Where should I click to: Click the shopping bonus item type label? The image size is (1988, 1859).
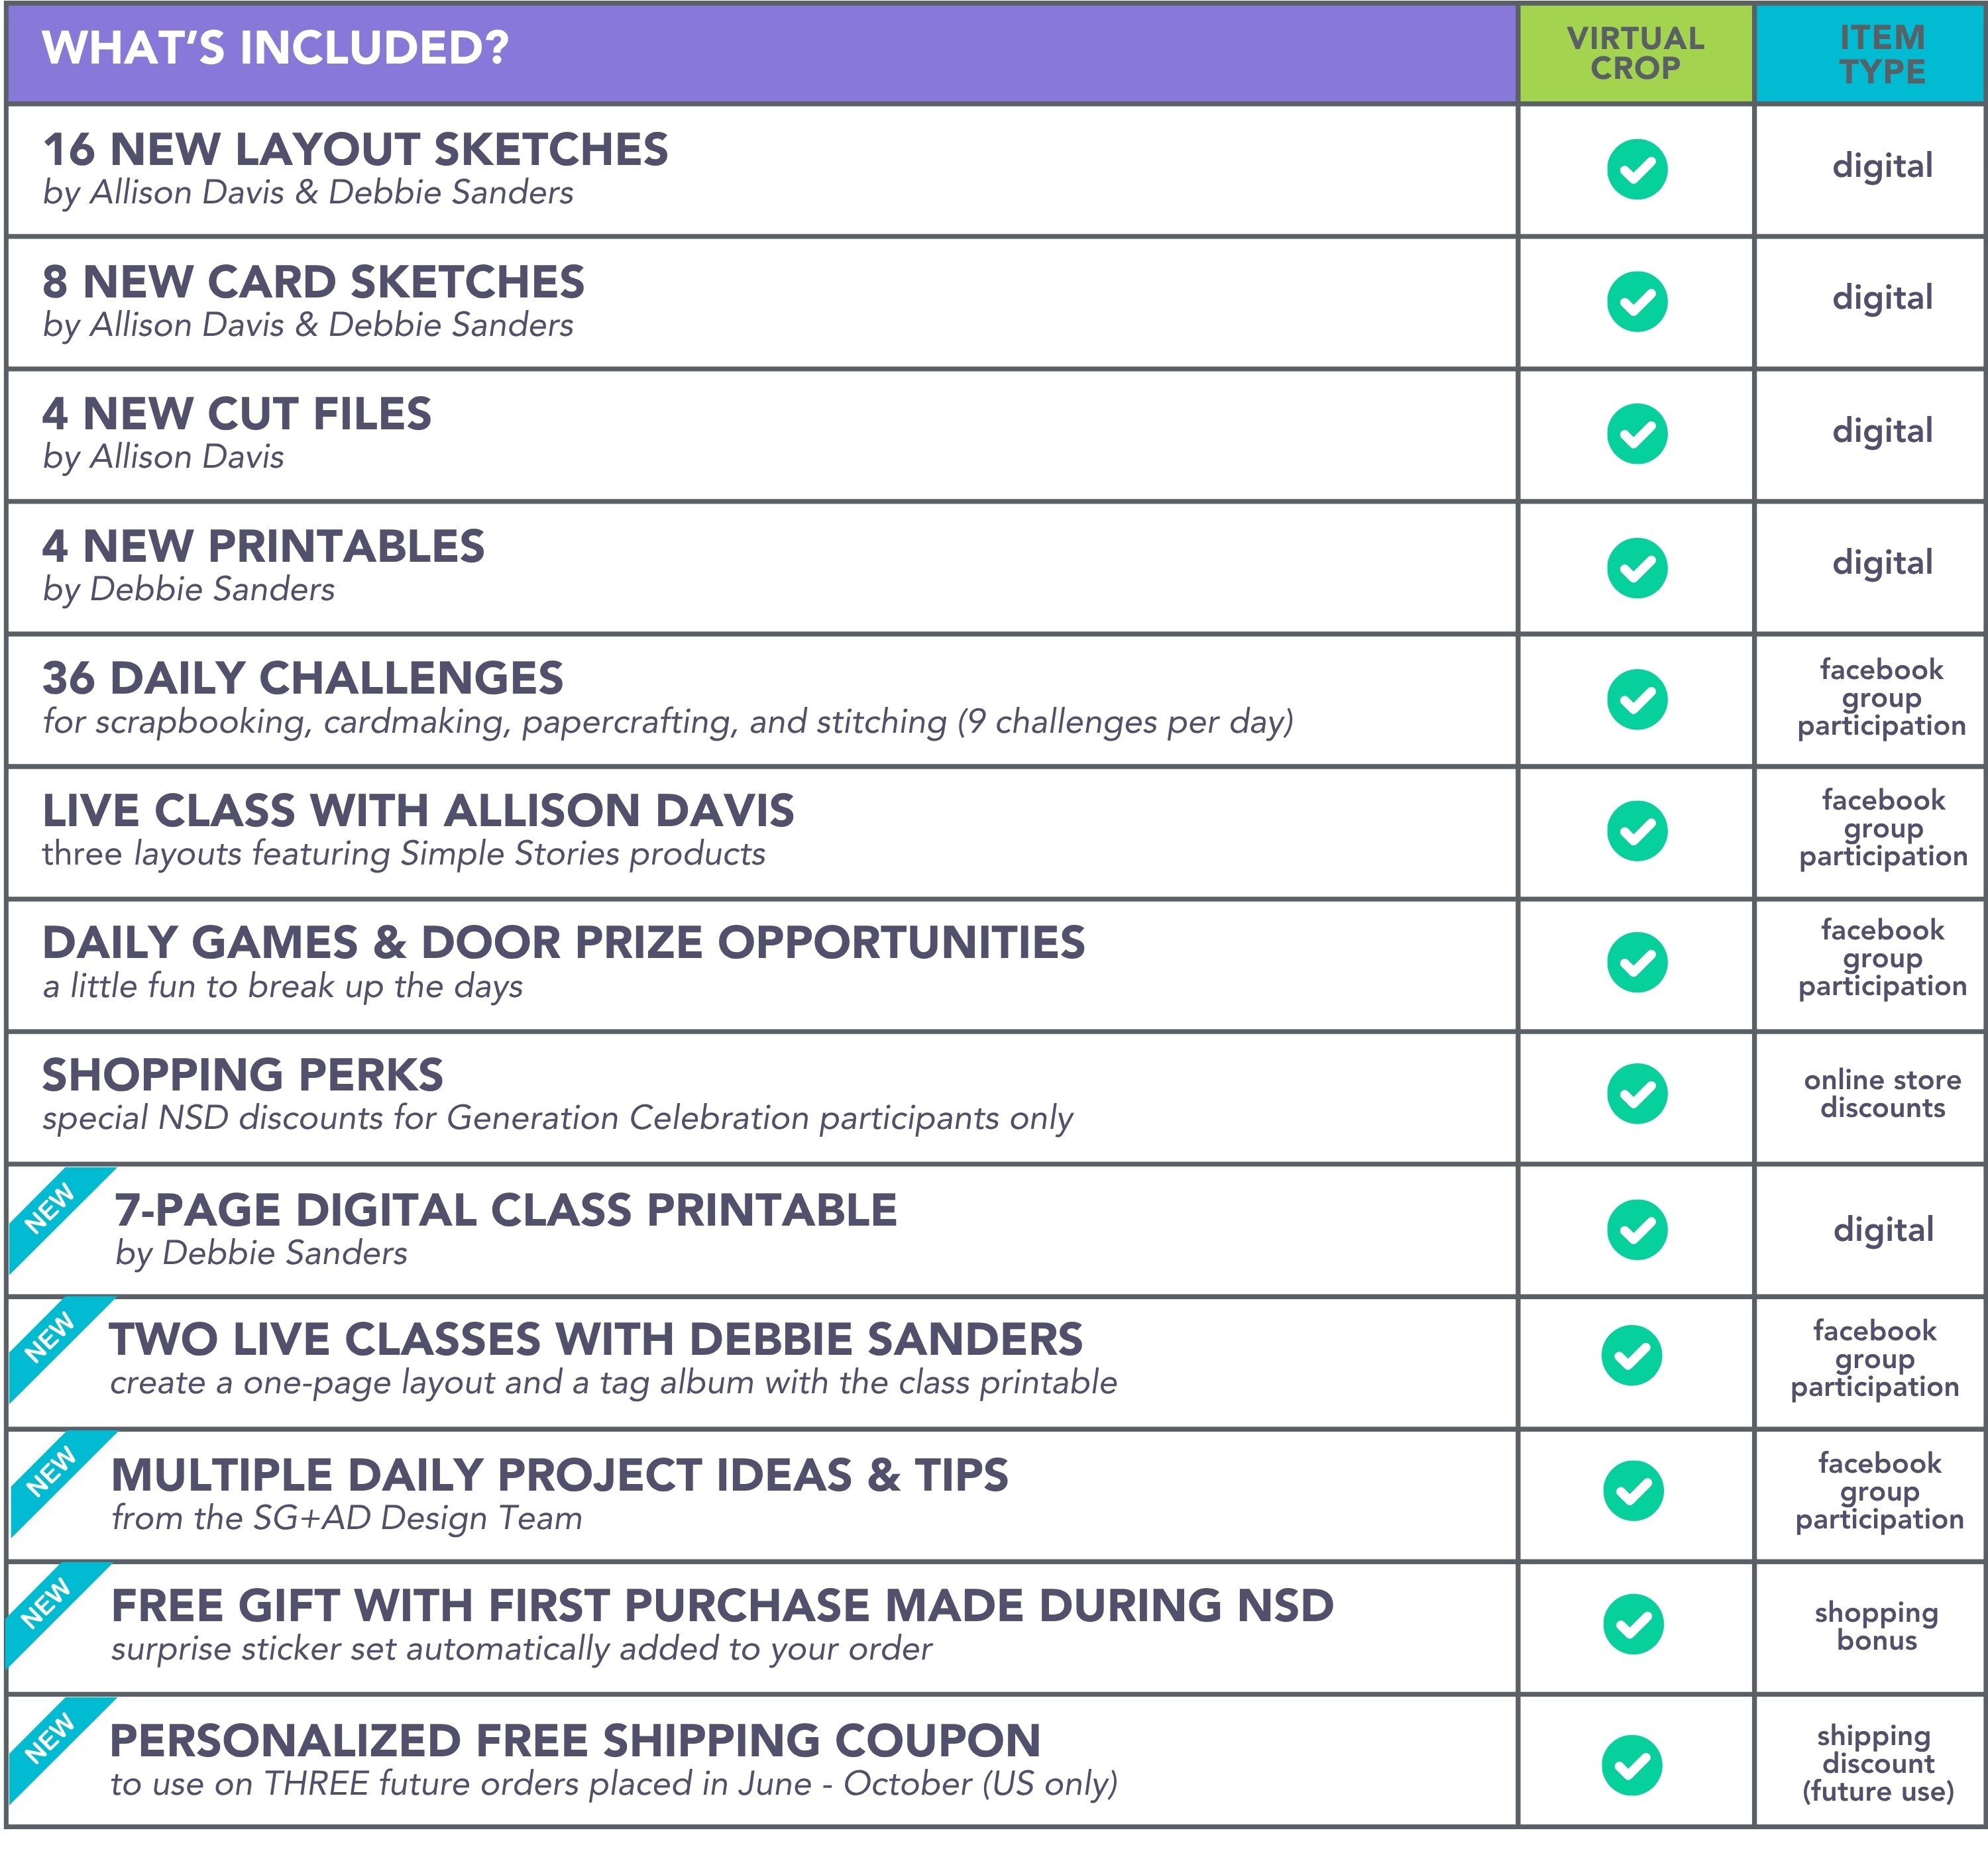(1876, 1625)
